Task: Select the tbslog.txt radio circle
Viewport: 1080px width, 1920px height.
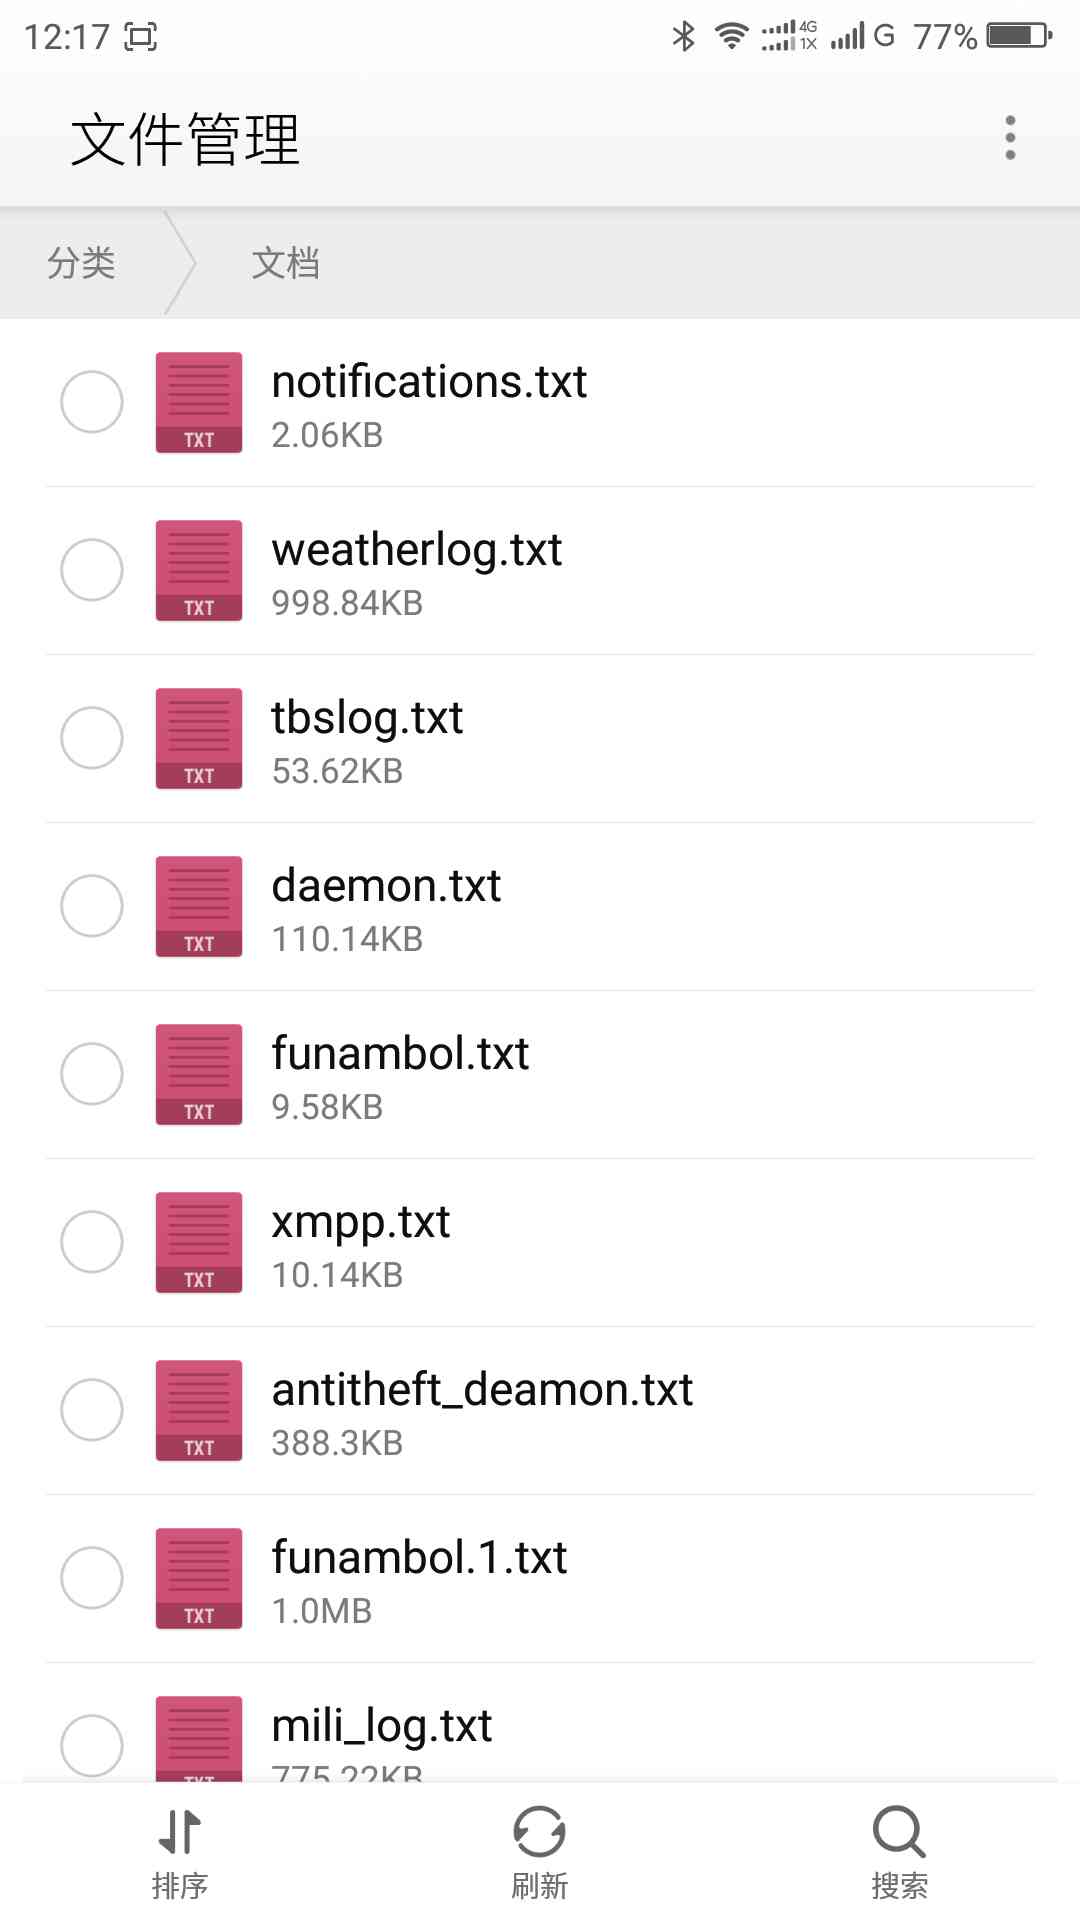Action: 92,738
